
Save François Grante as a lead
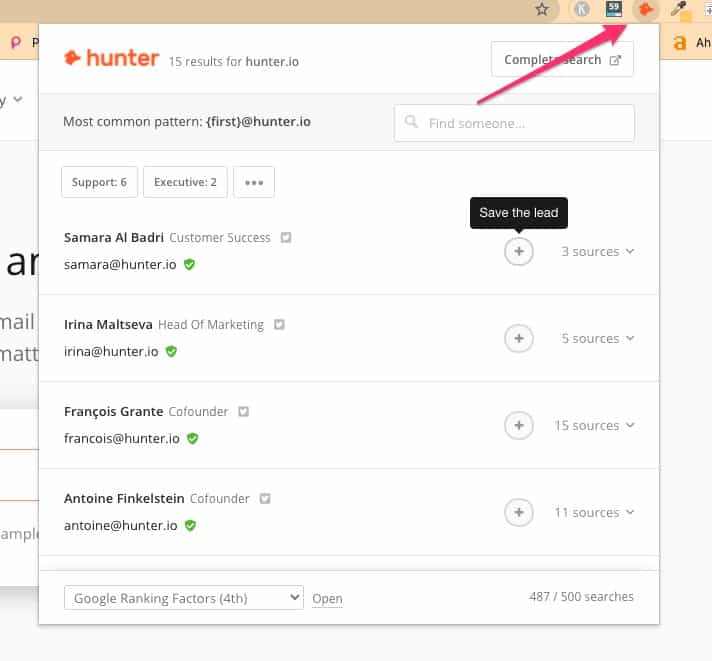click(519, 425)
